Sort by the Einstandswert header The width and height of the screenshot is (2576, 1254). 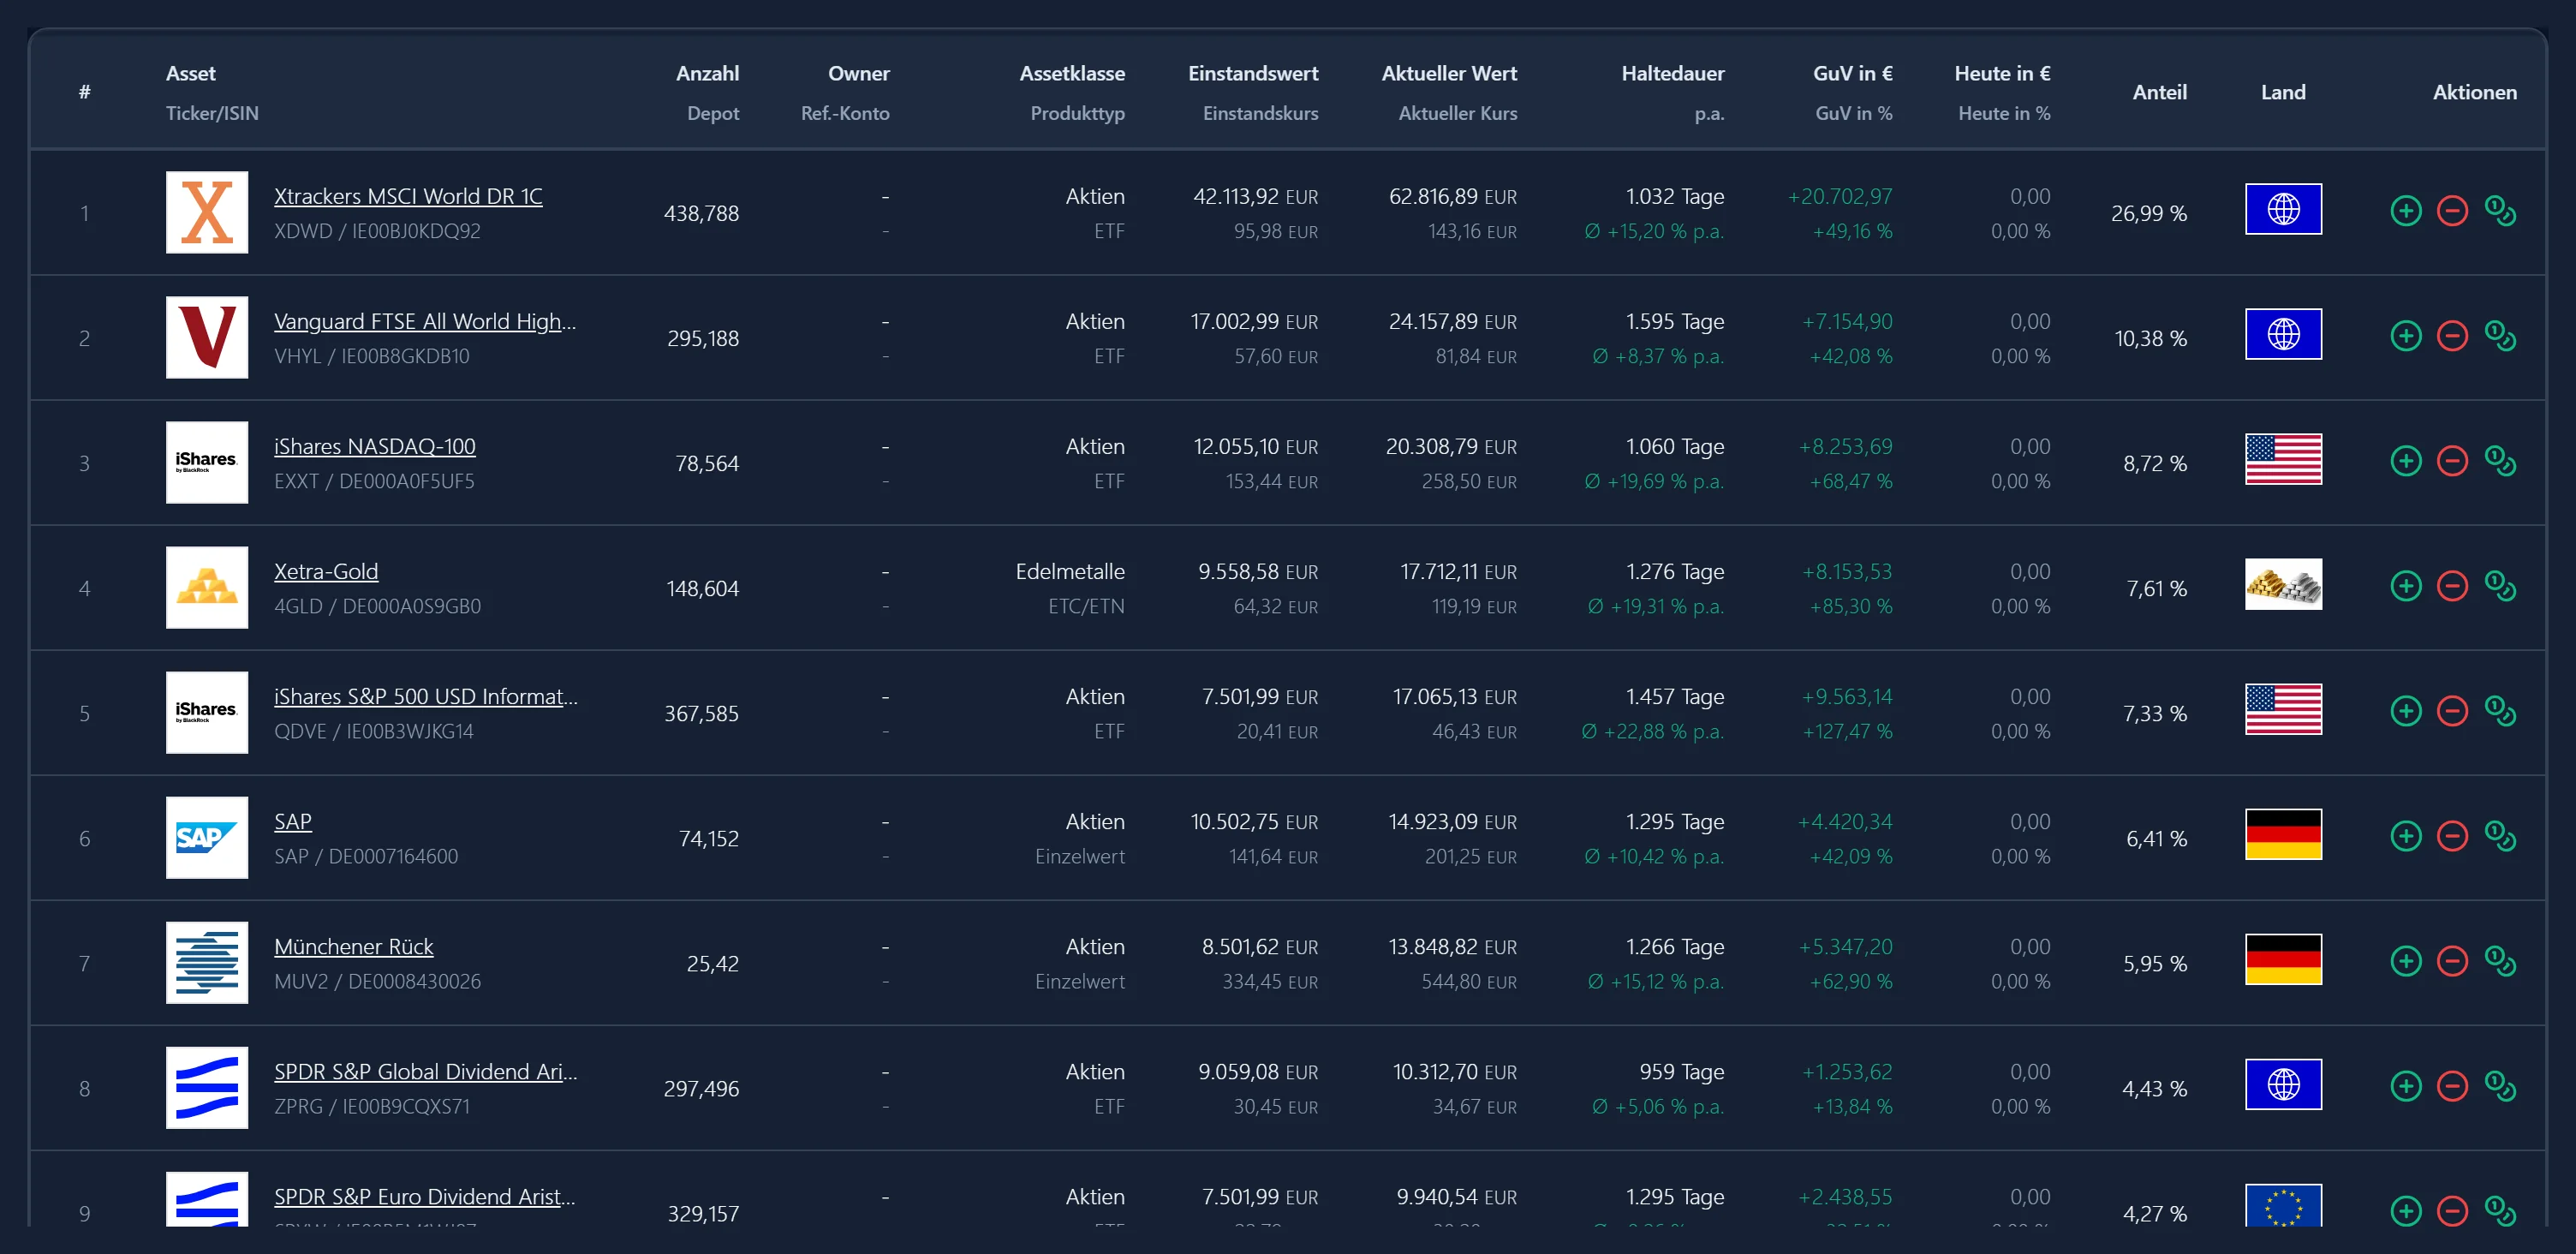pyautogui.click(x=1253, y=73)
